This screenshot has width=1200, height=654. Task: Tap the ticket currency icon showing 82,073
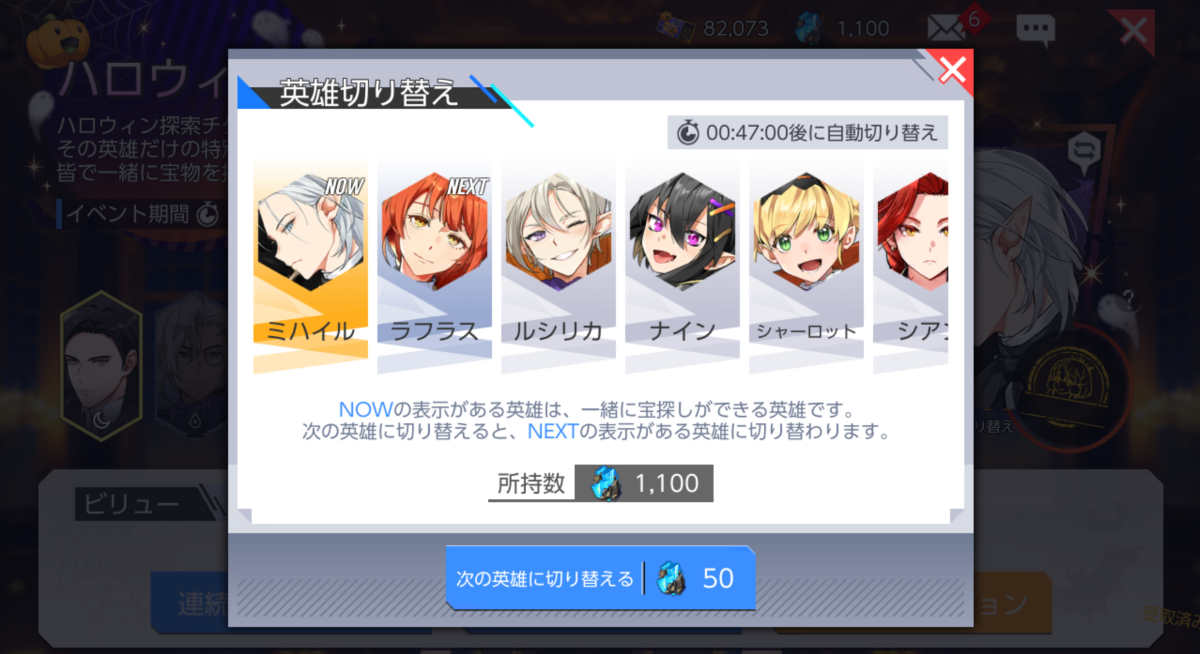pos(677,29)
